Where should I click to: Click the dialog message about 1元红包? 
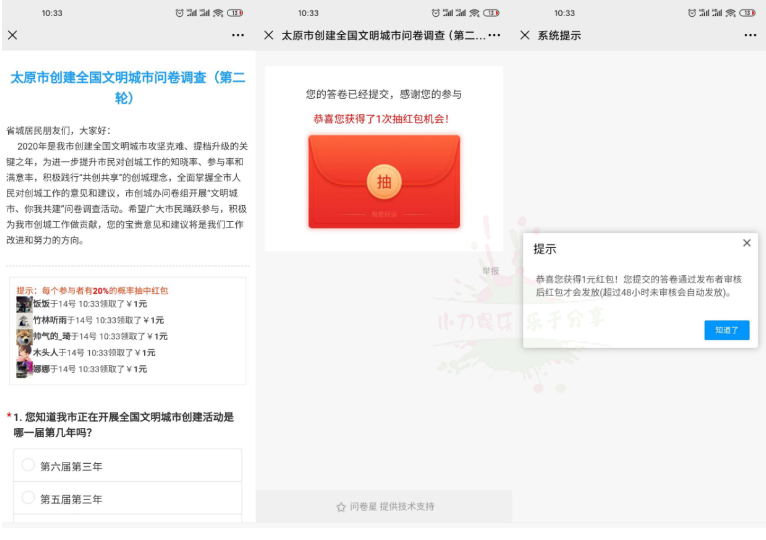[x=638, y=286]
